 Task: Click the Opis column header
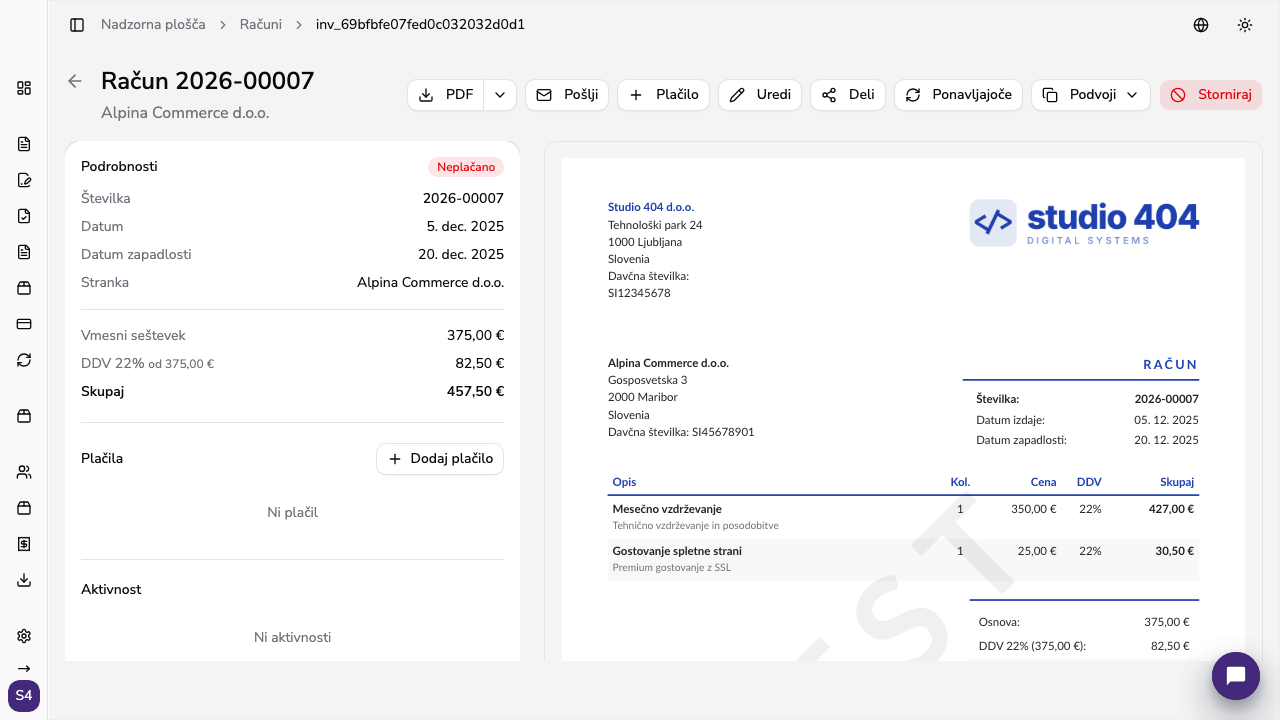[x=624, y=482]
